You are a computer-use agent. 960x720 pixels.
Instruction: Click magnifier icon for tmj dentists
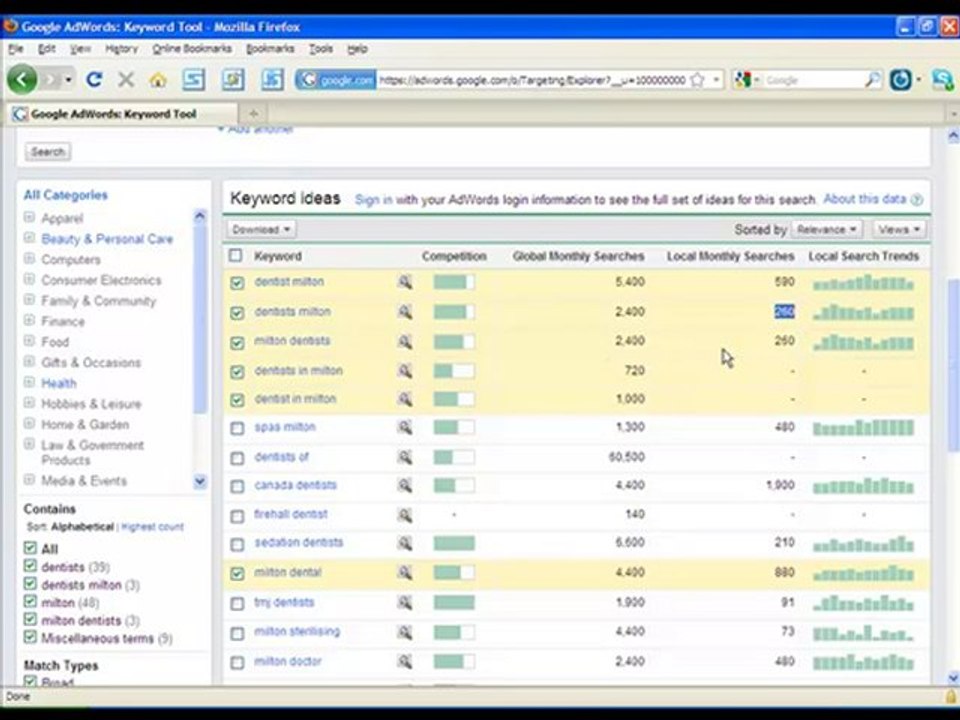[405, 603]
